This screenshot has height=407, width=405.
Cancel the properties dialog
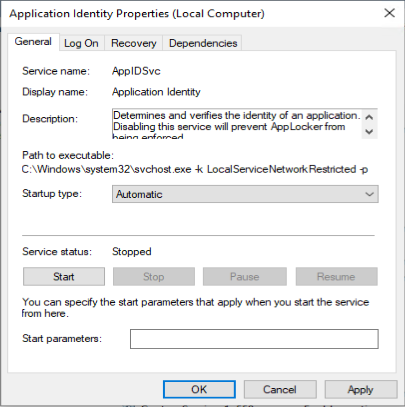pyautogui.click(x=280, y=389)
